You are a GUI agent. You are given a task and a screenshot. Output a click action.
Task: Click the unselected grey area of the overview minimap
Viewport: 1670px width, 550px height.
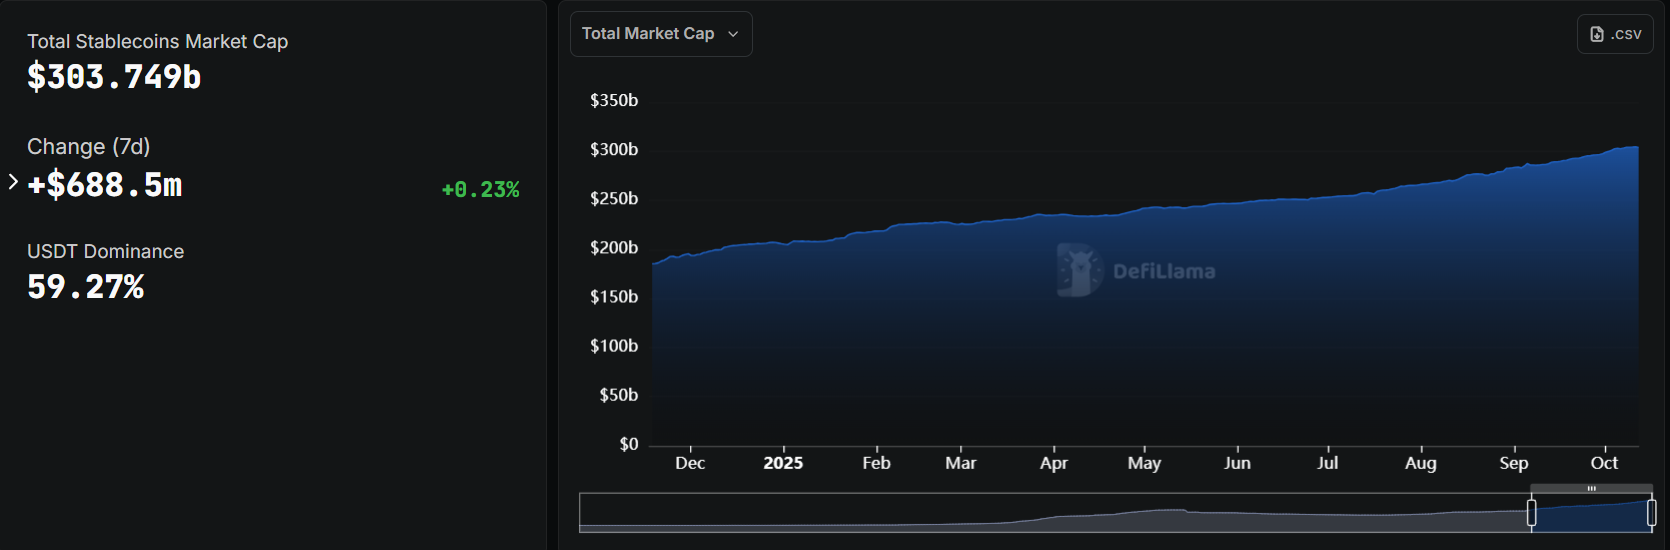pyautogui.click(x=1050, y=514)
